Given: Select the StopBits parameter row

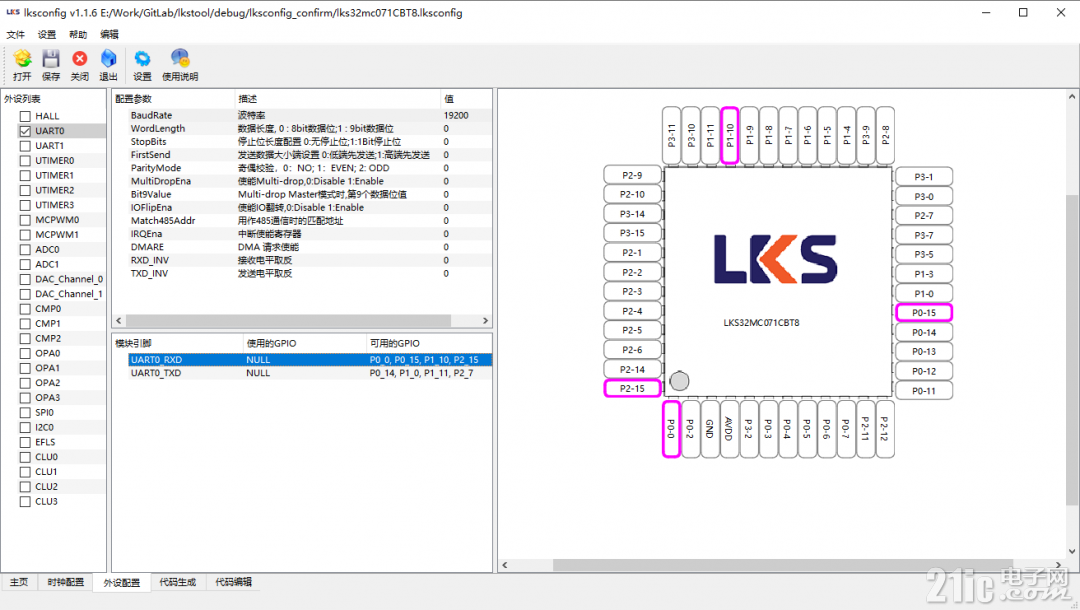Looking at the screenshot, I should click(302, 142).
